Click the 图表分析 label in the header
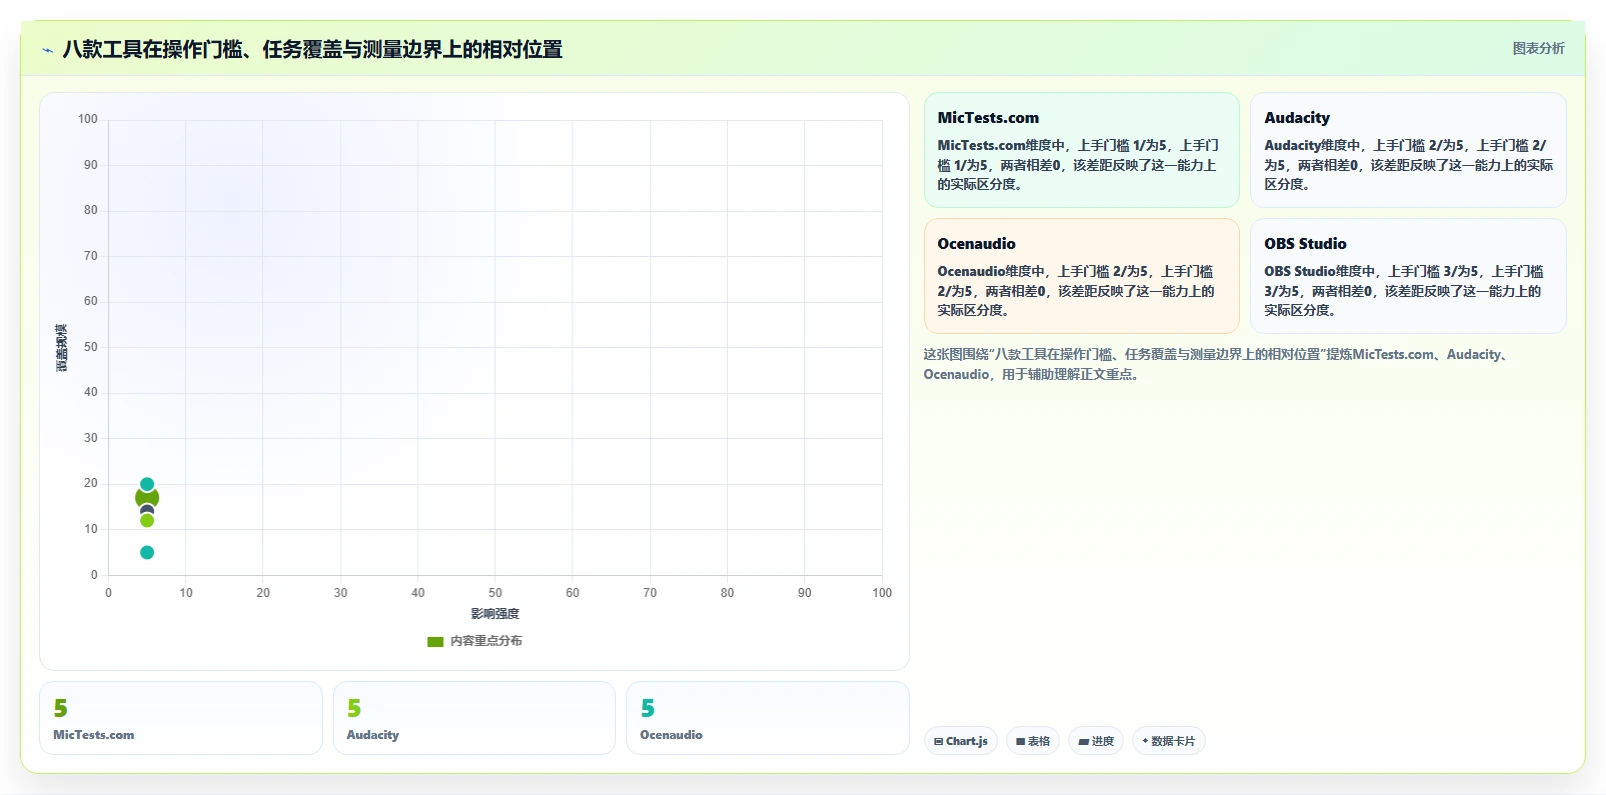Viewport: 1606px width, 795px height. pyautogui.click(x=1538, y=48)
